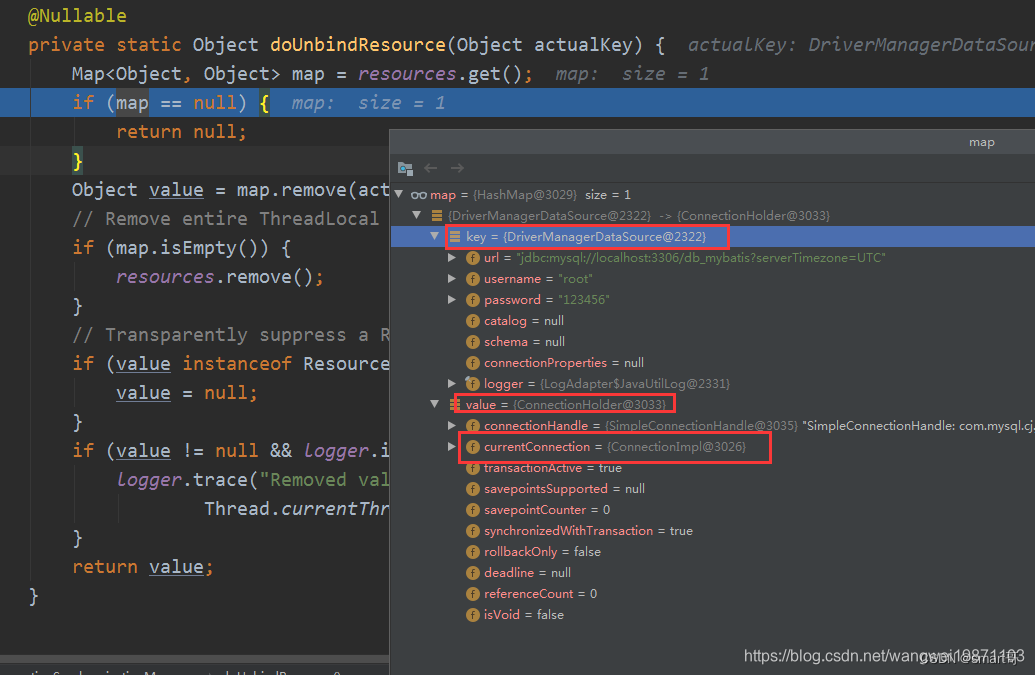Click field icon beside savepointsSupported

[x=473, y=489]
